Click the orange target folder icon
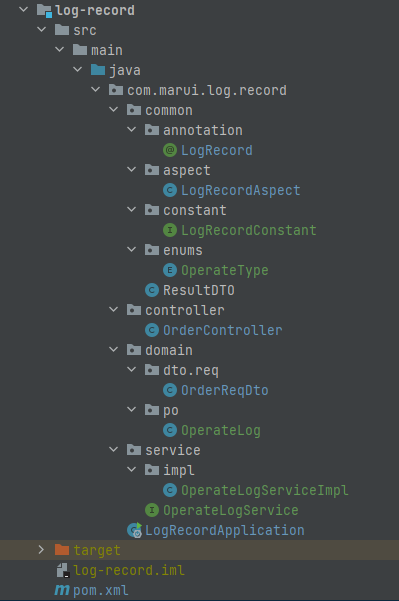This screenshot has width=399, height=601. (62, 550)
